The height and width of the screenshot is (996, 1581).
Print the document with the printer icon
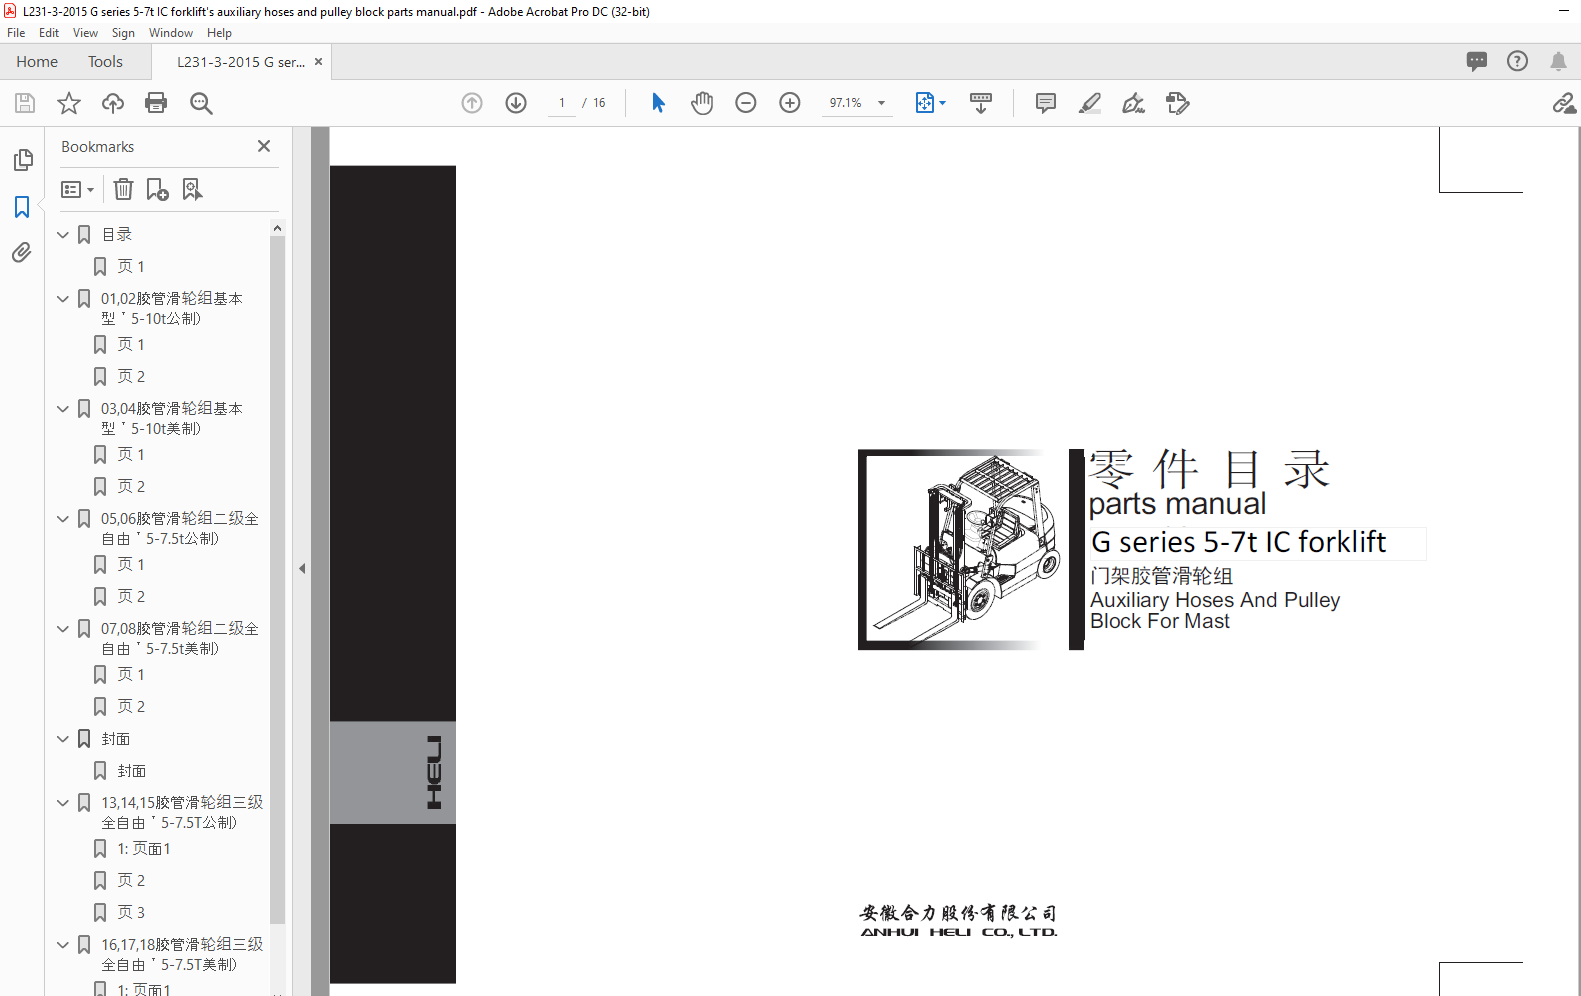click(x=156, y=103)
